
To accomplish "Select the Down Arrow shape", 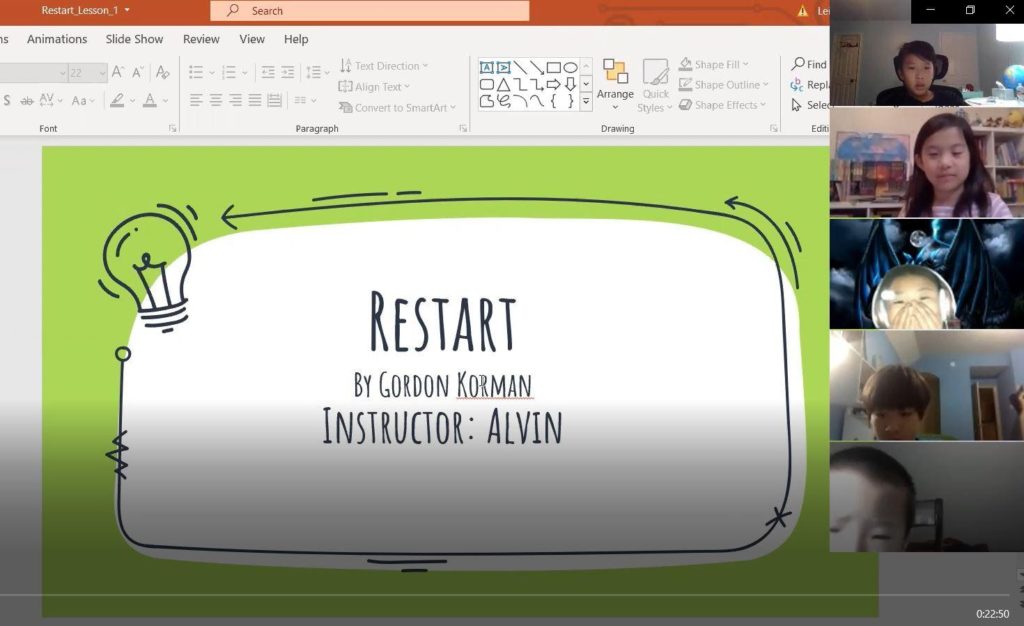I will [x=570, y=84].
